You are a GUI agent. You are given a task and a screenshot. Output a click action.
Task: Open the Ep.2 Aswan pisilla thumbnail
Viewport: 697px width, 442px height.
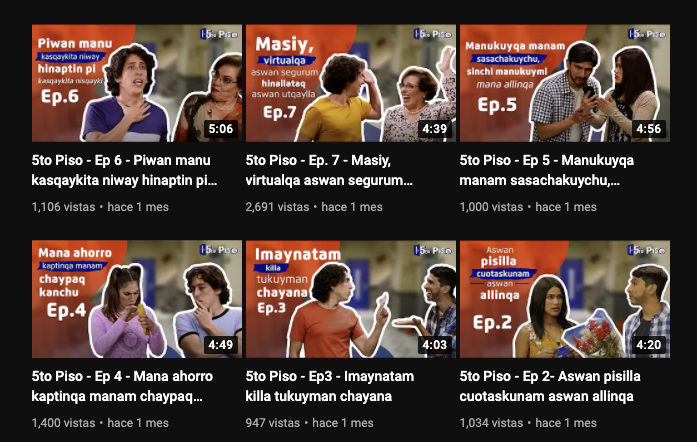click(x=565, y=299)
